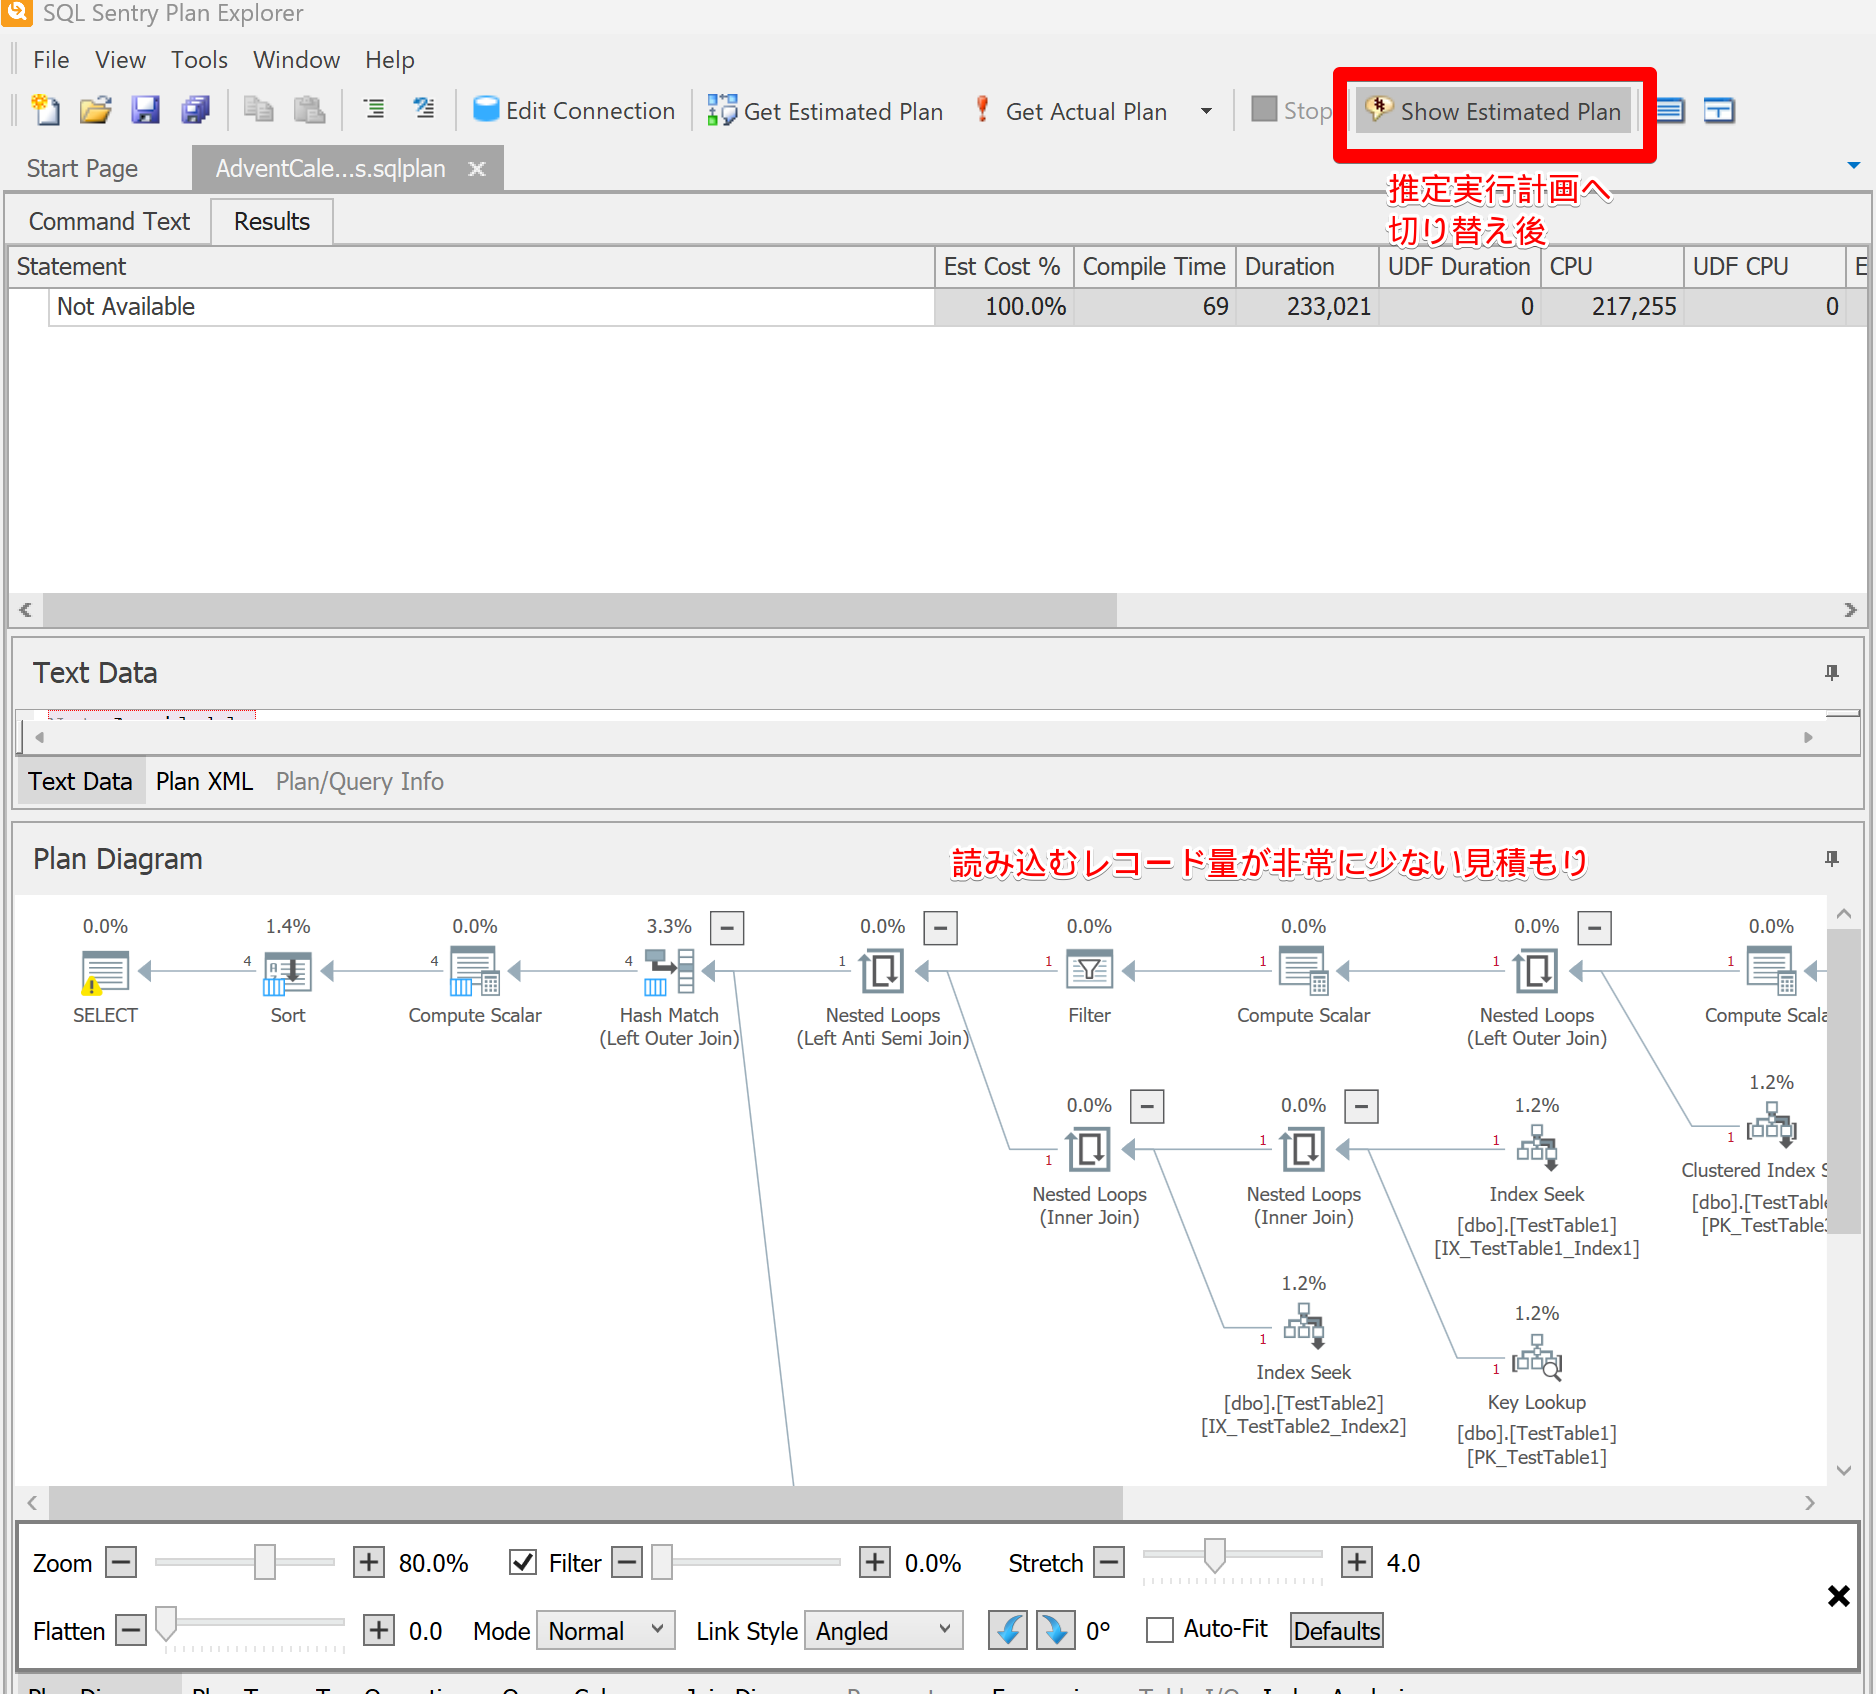
Task: Select the Key Lookup on PK_TestTable1
Action: (x=1537, y=1357)
